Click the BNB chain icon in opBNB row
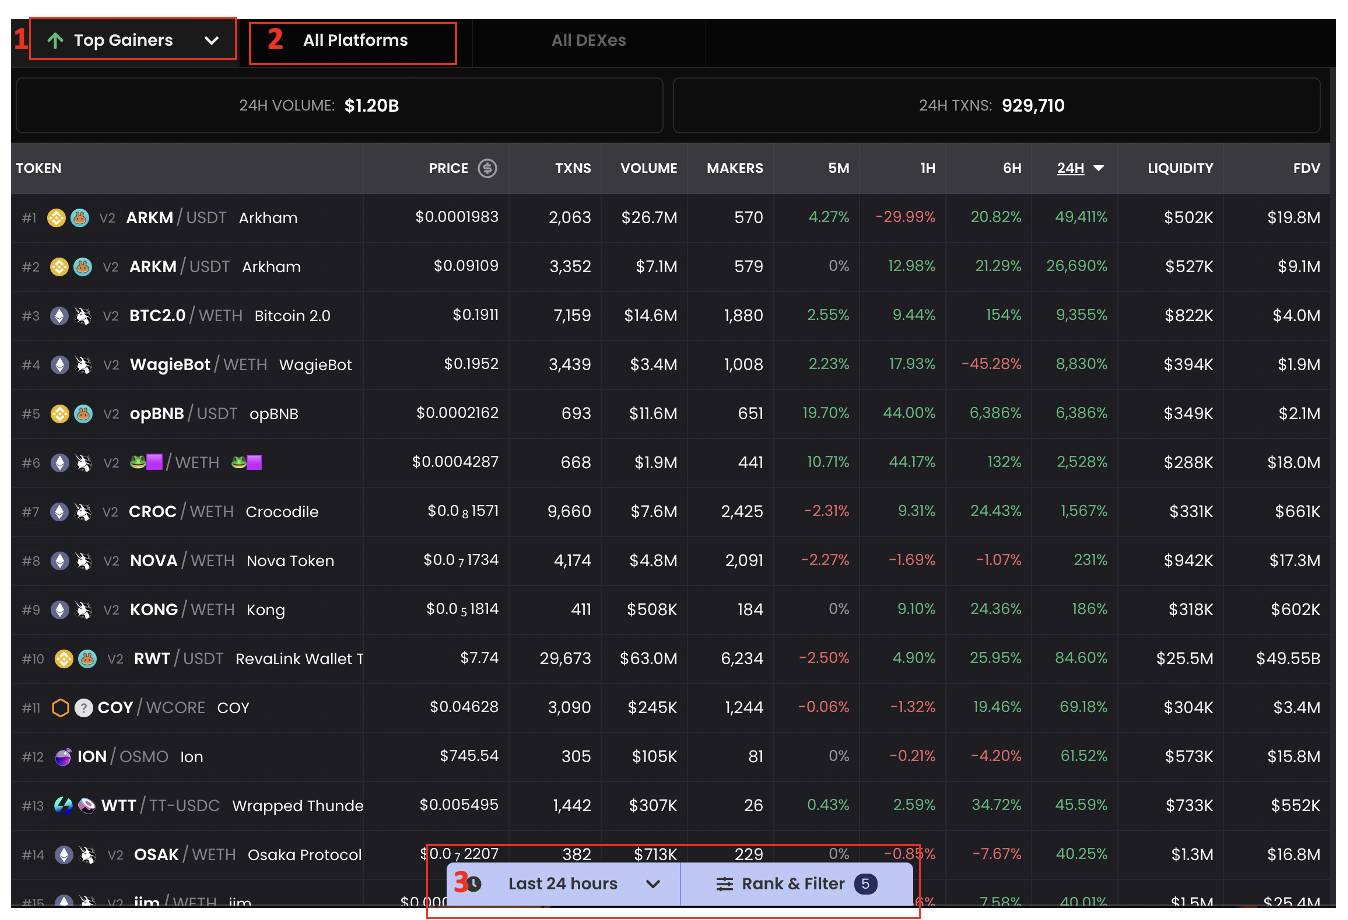The height and width of the screenshot is (920, 1348). [59, 414]
